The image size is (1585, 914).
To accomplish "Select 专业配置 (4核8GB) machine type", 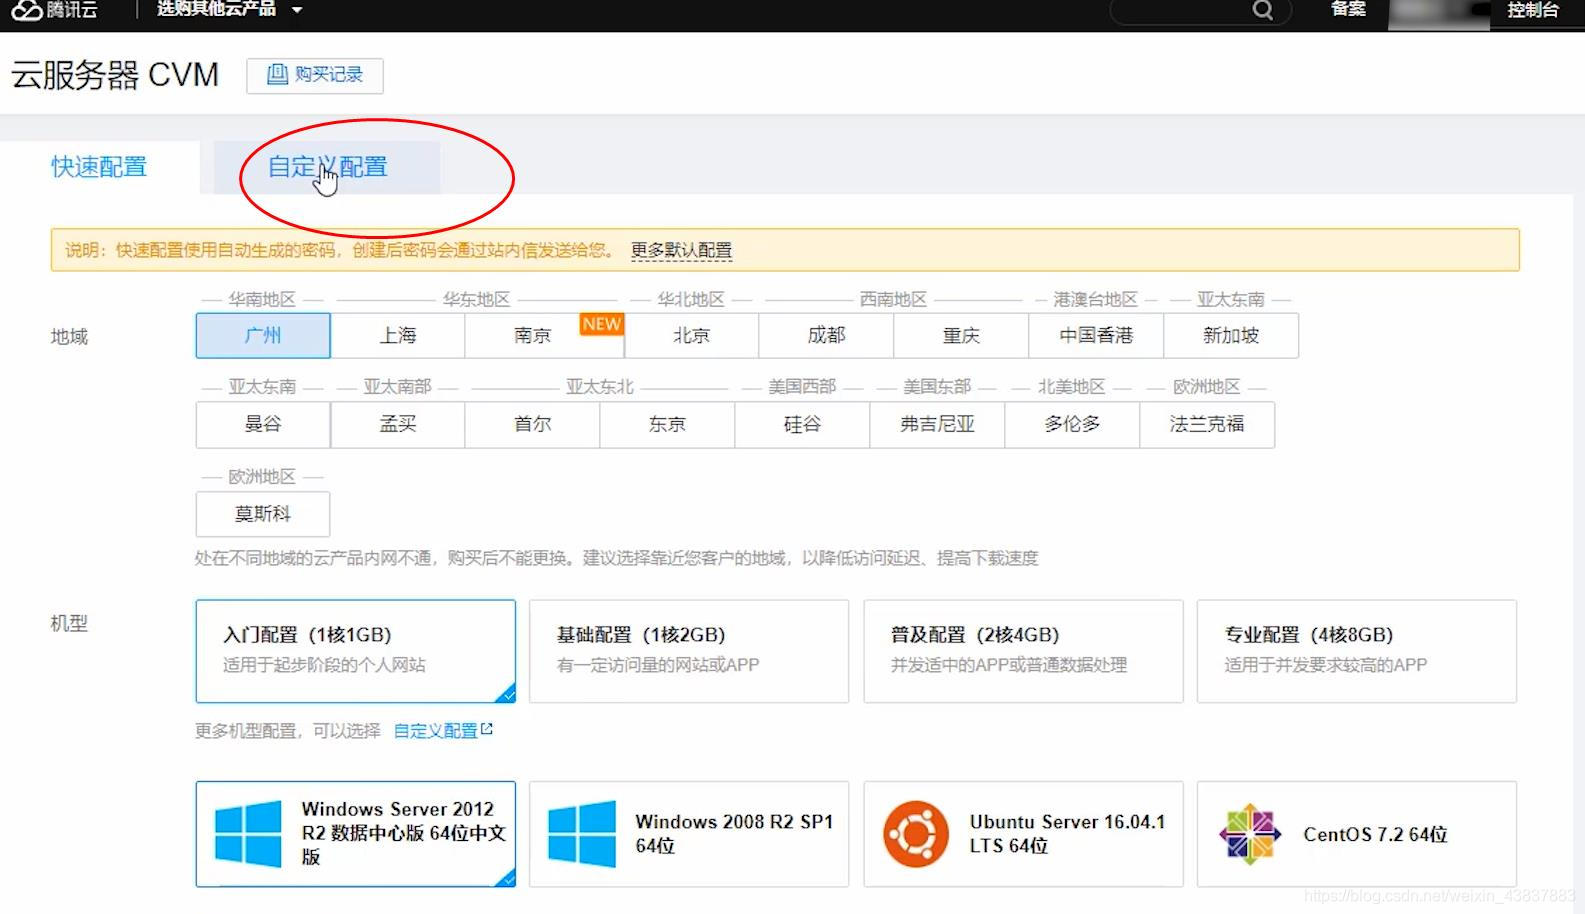I will 1357,651.
